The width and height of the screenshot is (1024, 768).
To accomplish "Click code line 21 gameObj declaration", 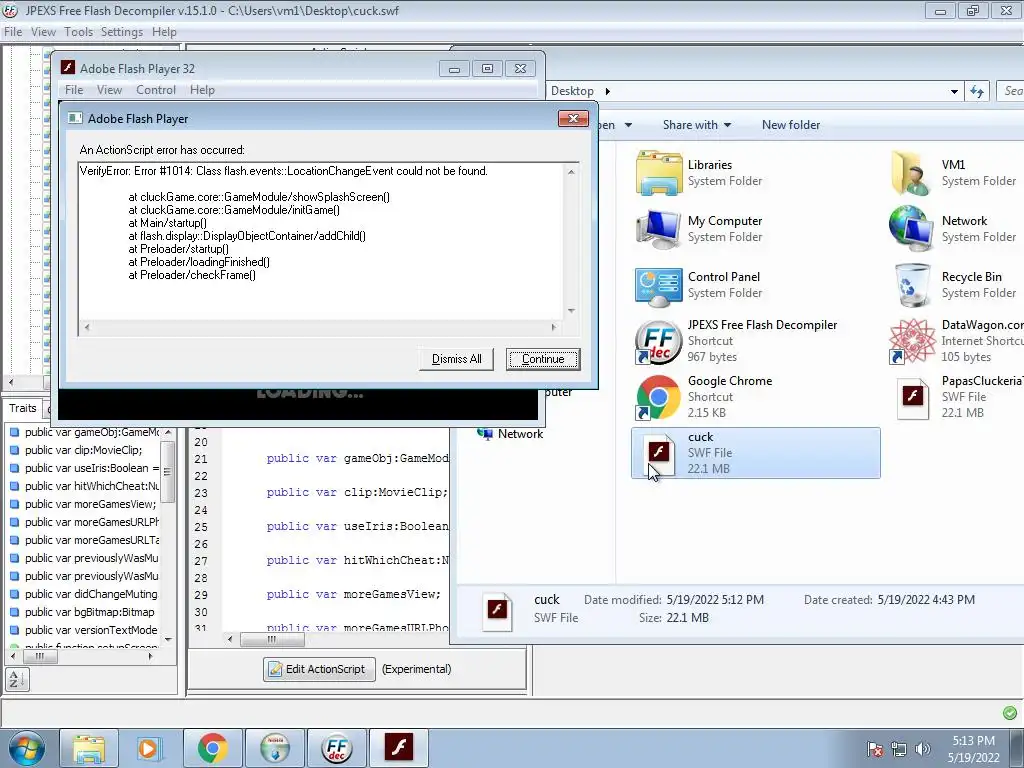I will coord(357,458).
